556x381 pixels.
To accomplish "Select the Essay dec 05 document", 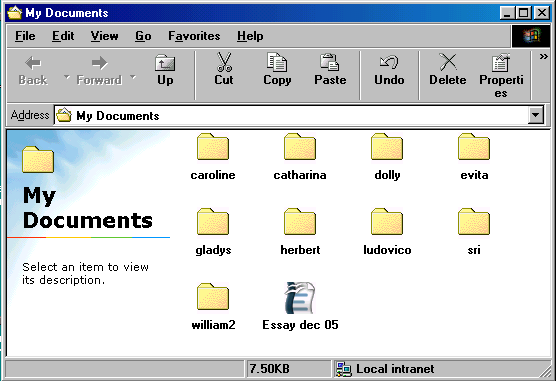I will coord(300,307).
